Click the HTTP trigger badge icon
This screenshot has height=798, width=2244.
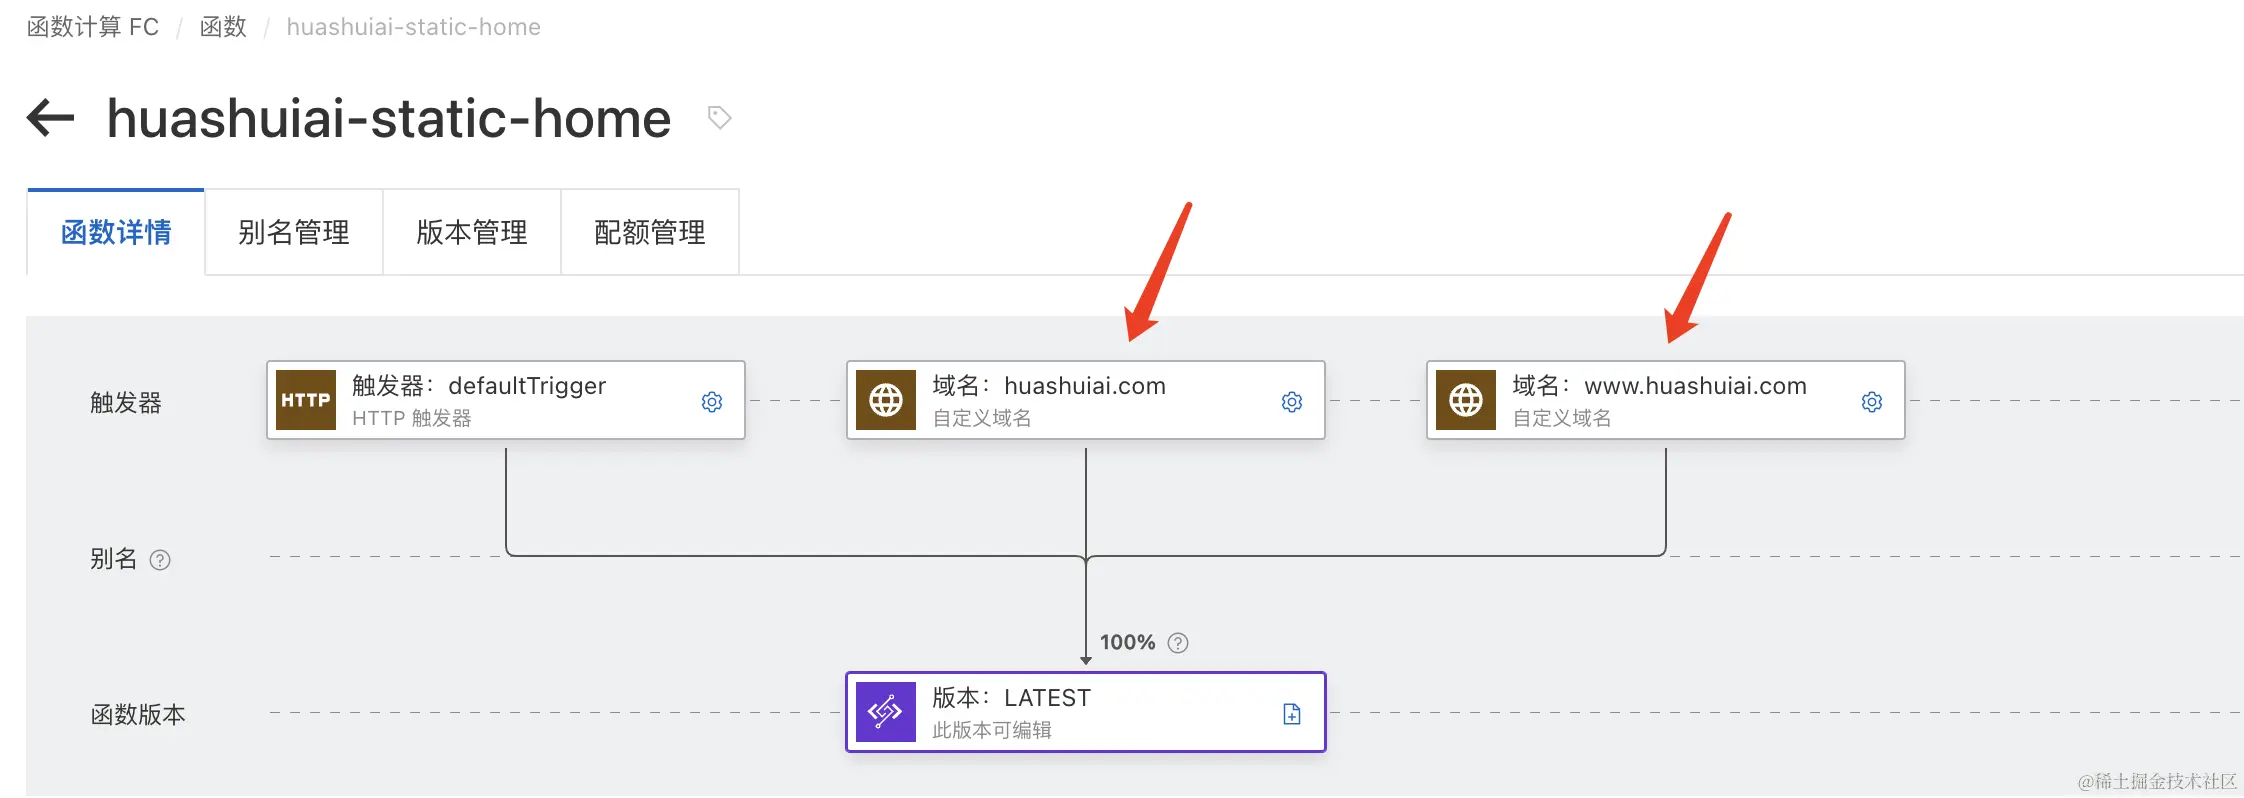(x=306, y=400)
